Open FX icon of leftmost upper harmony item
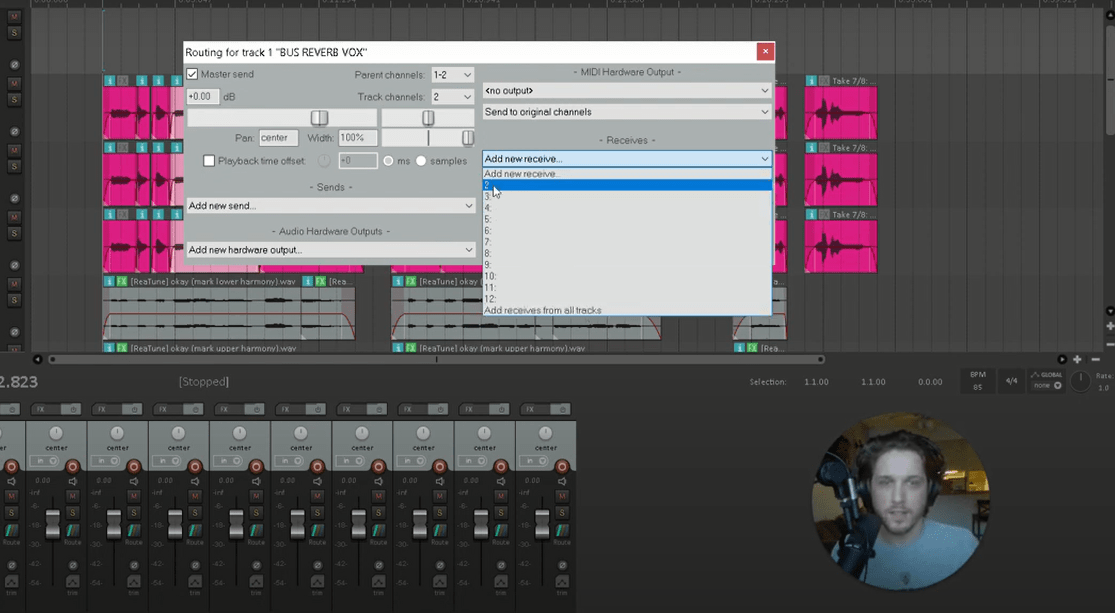Image resolution: width=1115 pixels, height=613 pixels. coord(122,348)
